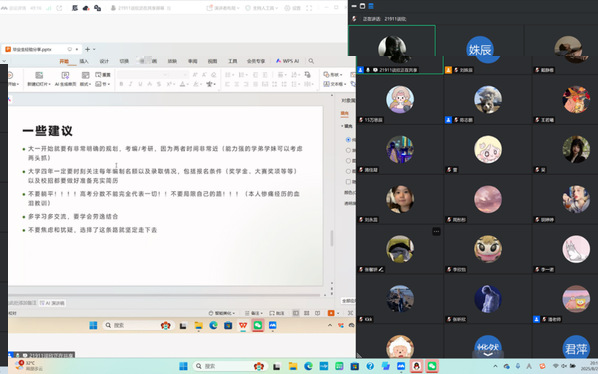598x374 pixels.
Task: Underline text with the U icon
Action: tap(140, 84)
